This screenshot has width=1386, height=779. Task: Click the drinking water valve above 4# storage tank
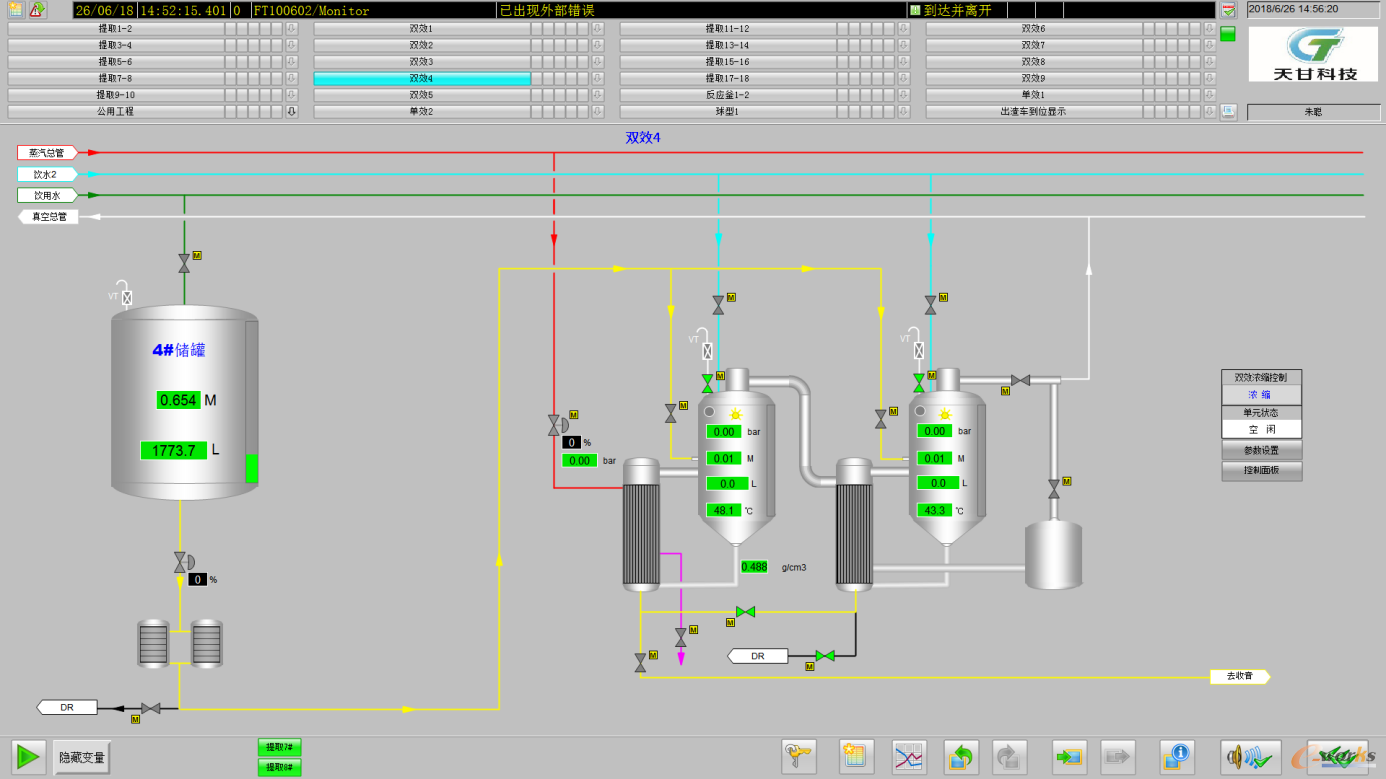[x=184, y=263]
